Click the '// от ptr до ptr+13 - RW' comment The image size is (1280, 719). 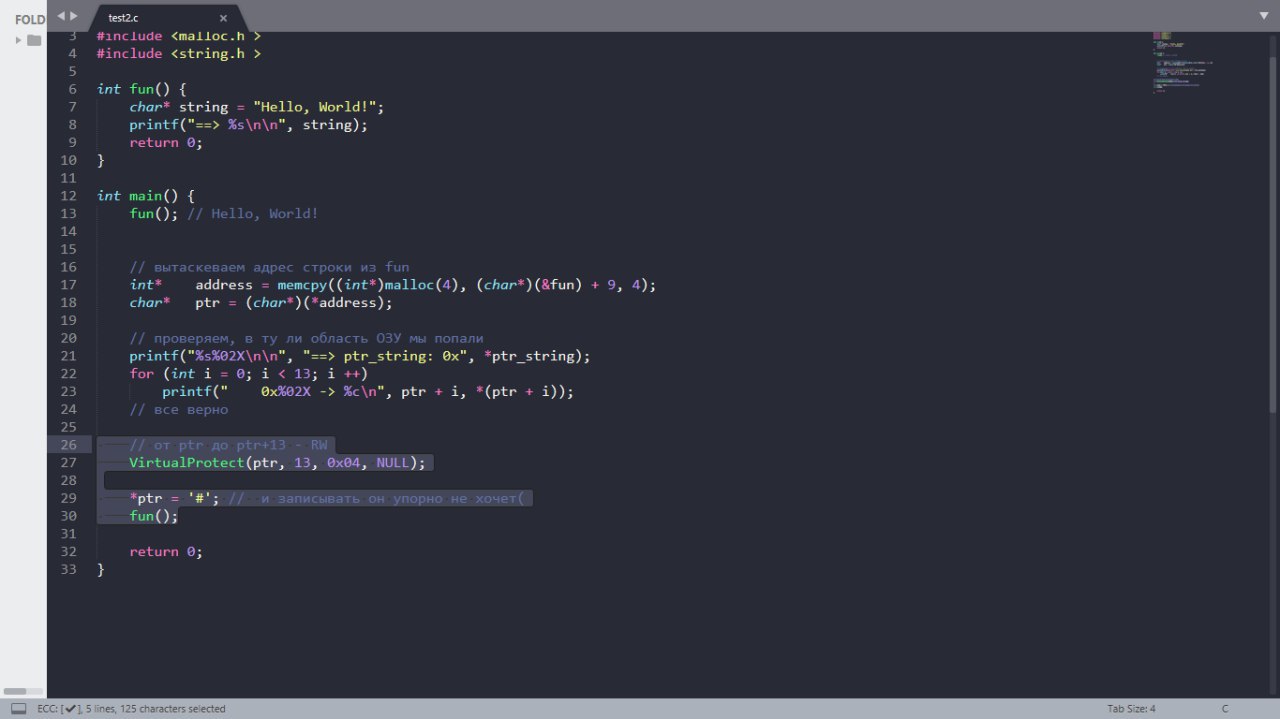click(x=228, y=445)
